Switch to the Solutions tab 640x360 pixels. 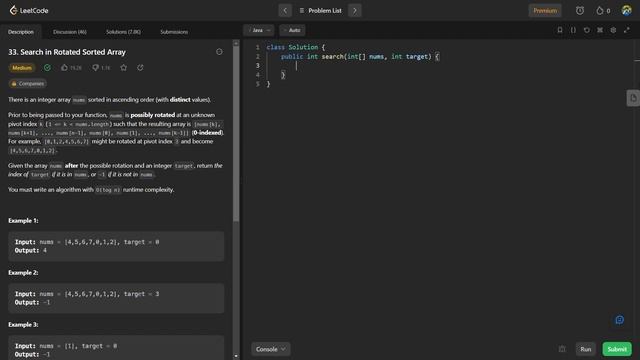(123, 32)
